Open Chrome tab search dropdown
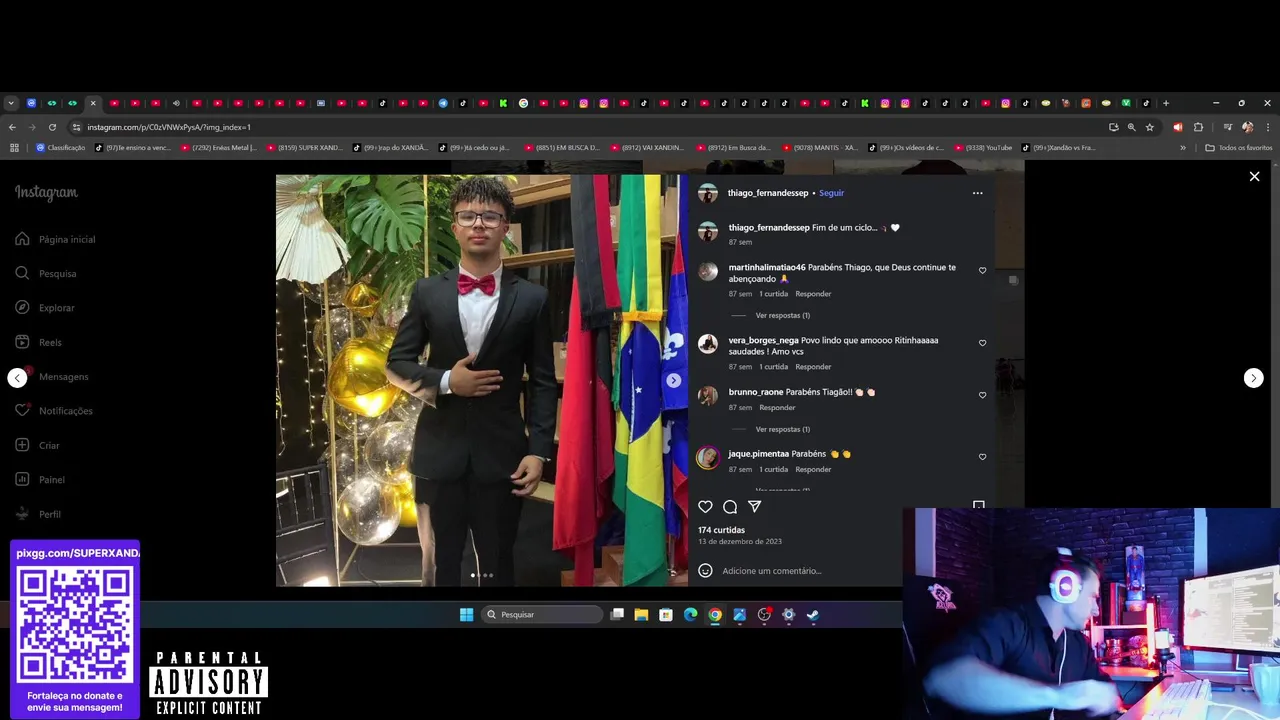Screen dimensions: 1280x720 pos(11,103)
